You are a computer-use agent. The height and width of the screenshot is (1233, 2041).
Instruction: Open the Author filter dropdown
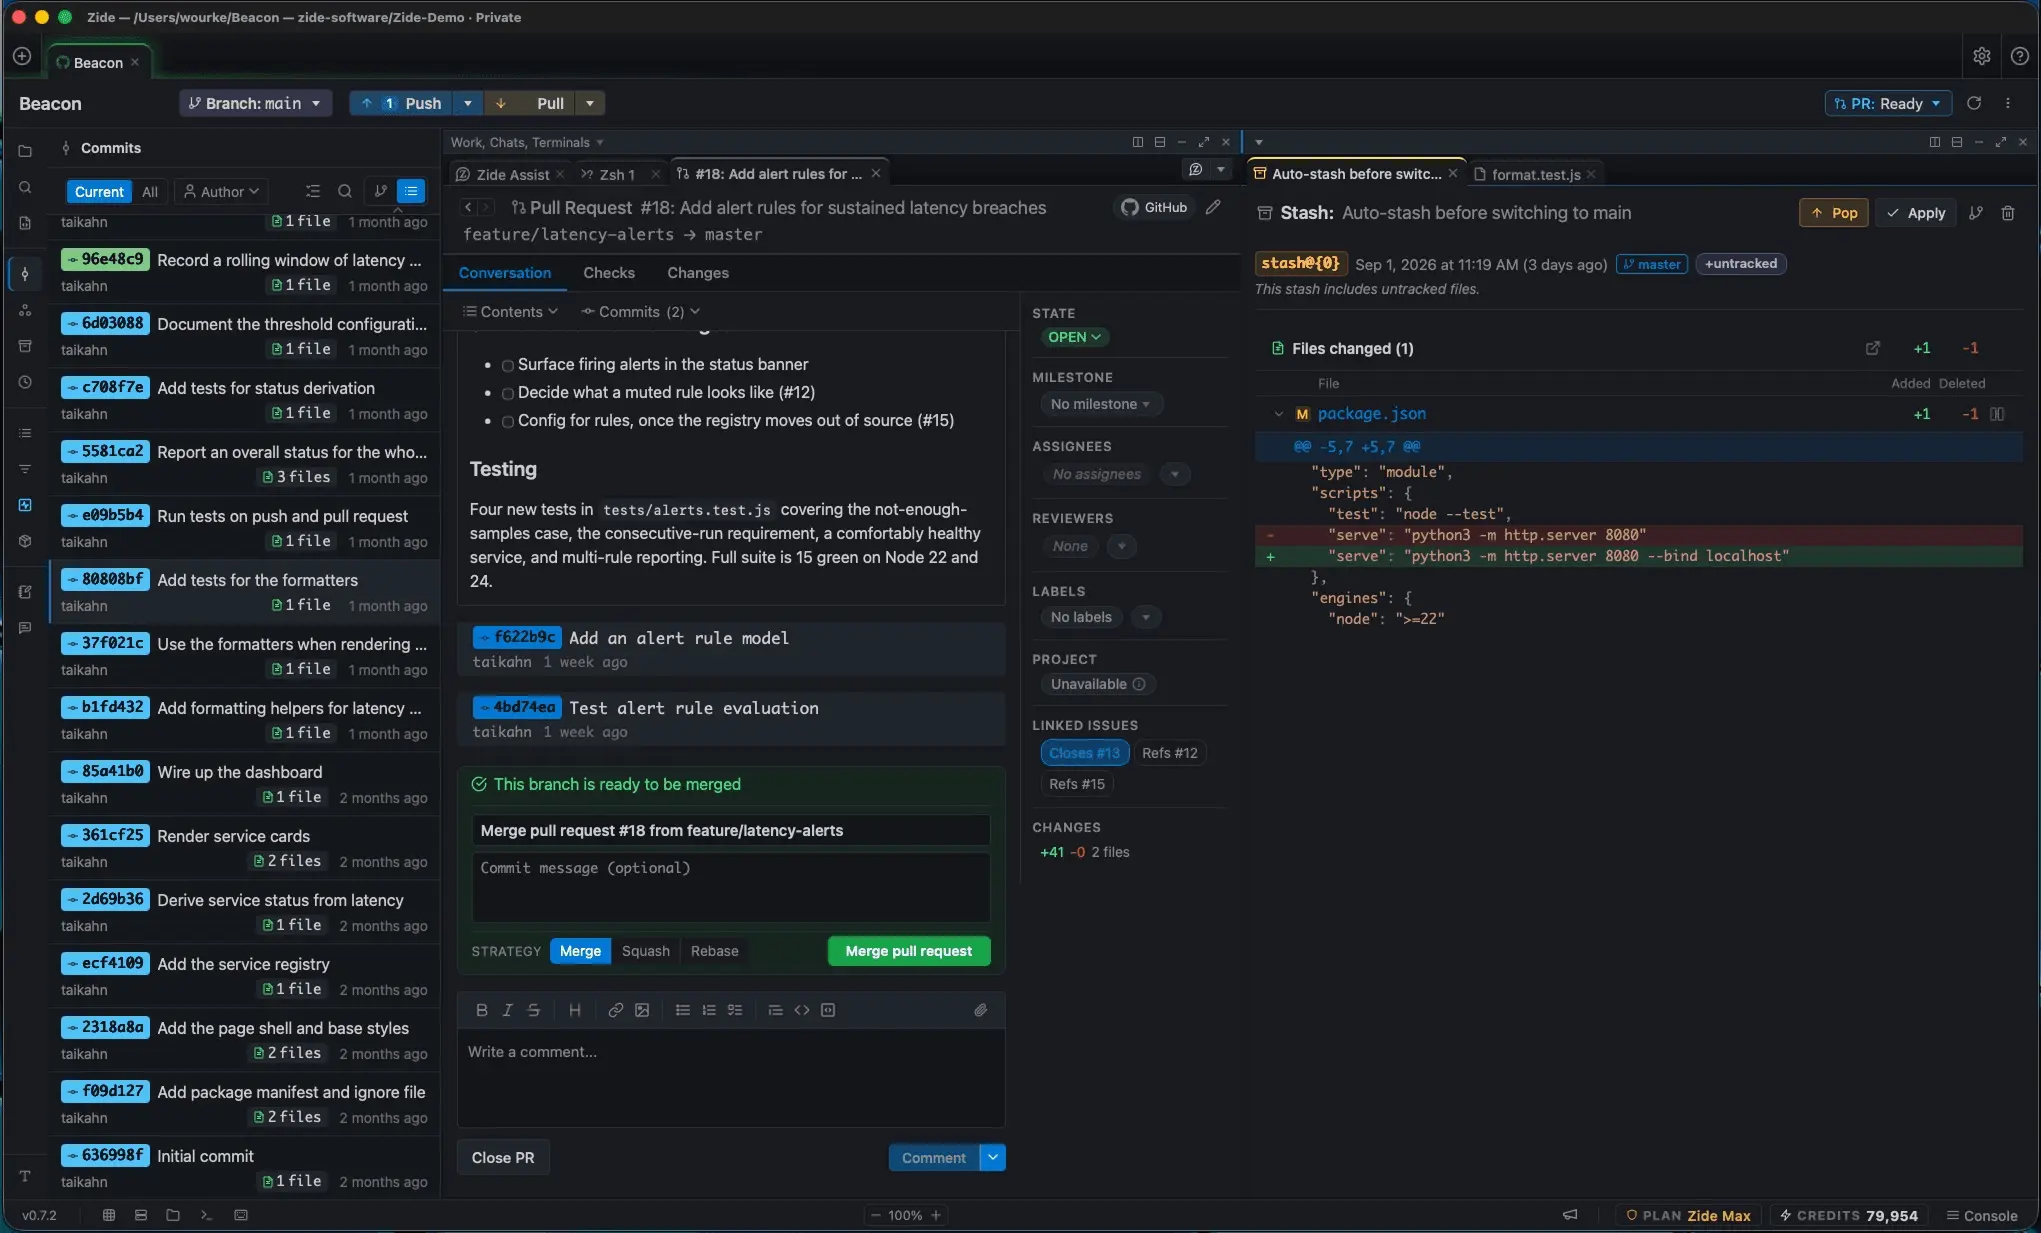pos(221,191)
